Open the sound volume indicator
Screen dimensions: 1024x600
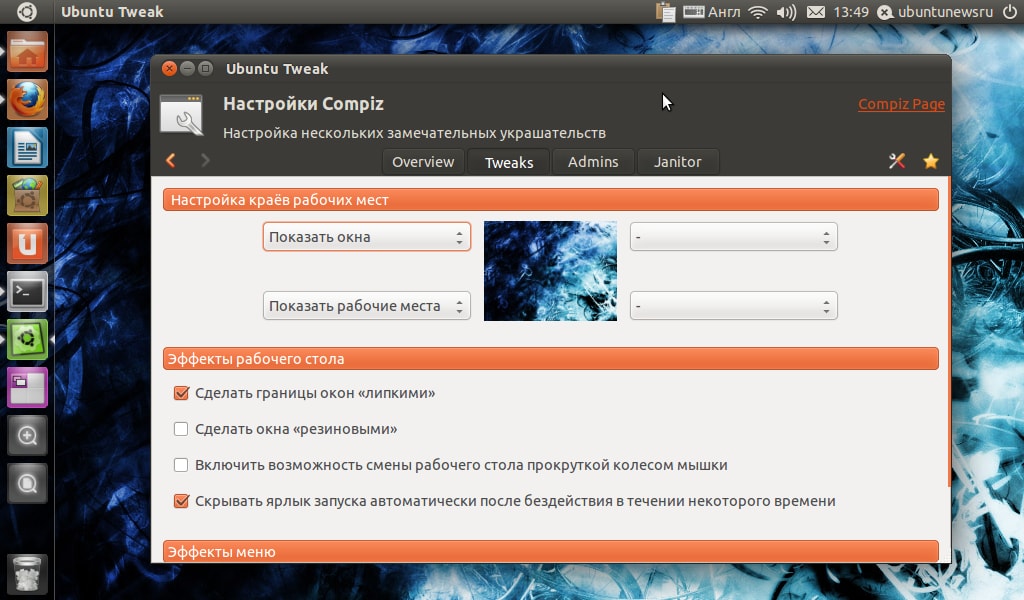pyautogui.click(x=786, y=12)
